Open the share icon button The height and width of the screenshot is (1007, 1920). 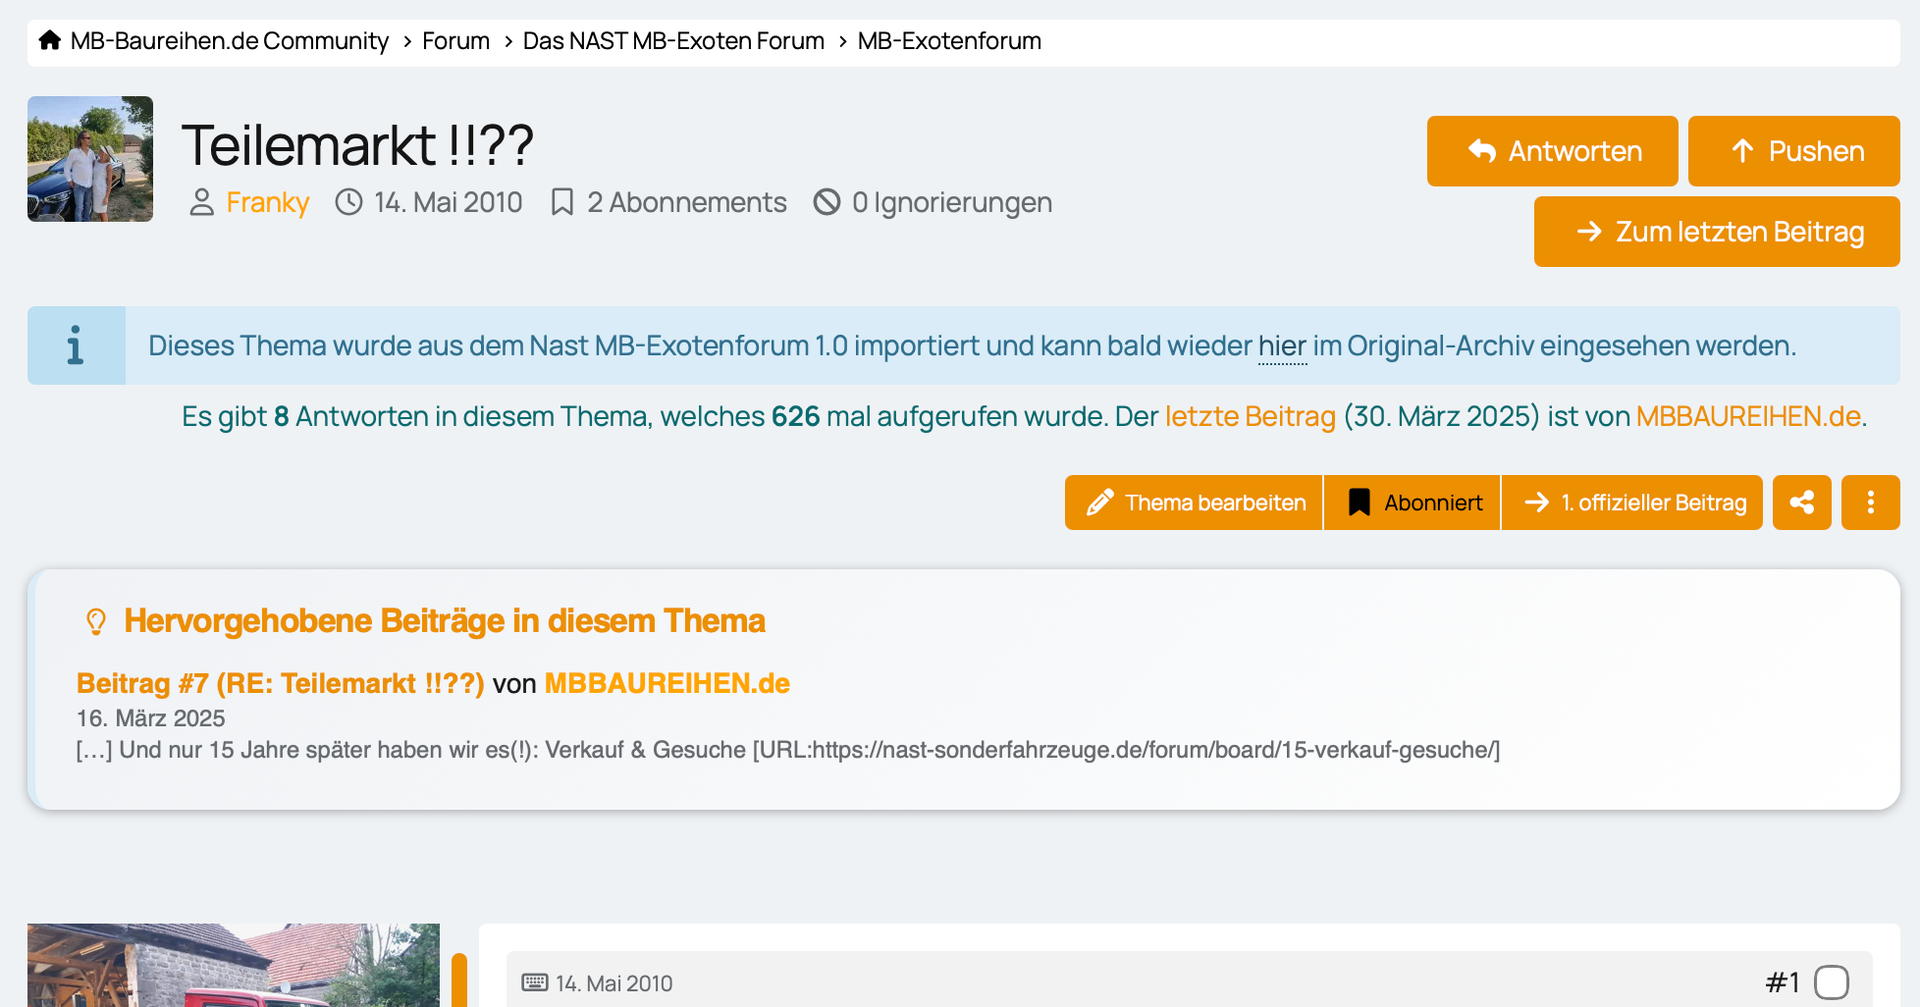point(1801,502)
